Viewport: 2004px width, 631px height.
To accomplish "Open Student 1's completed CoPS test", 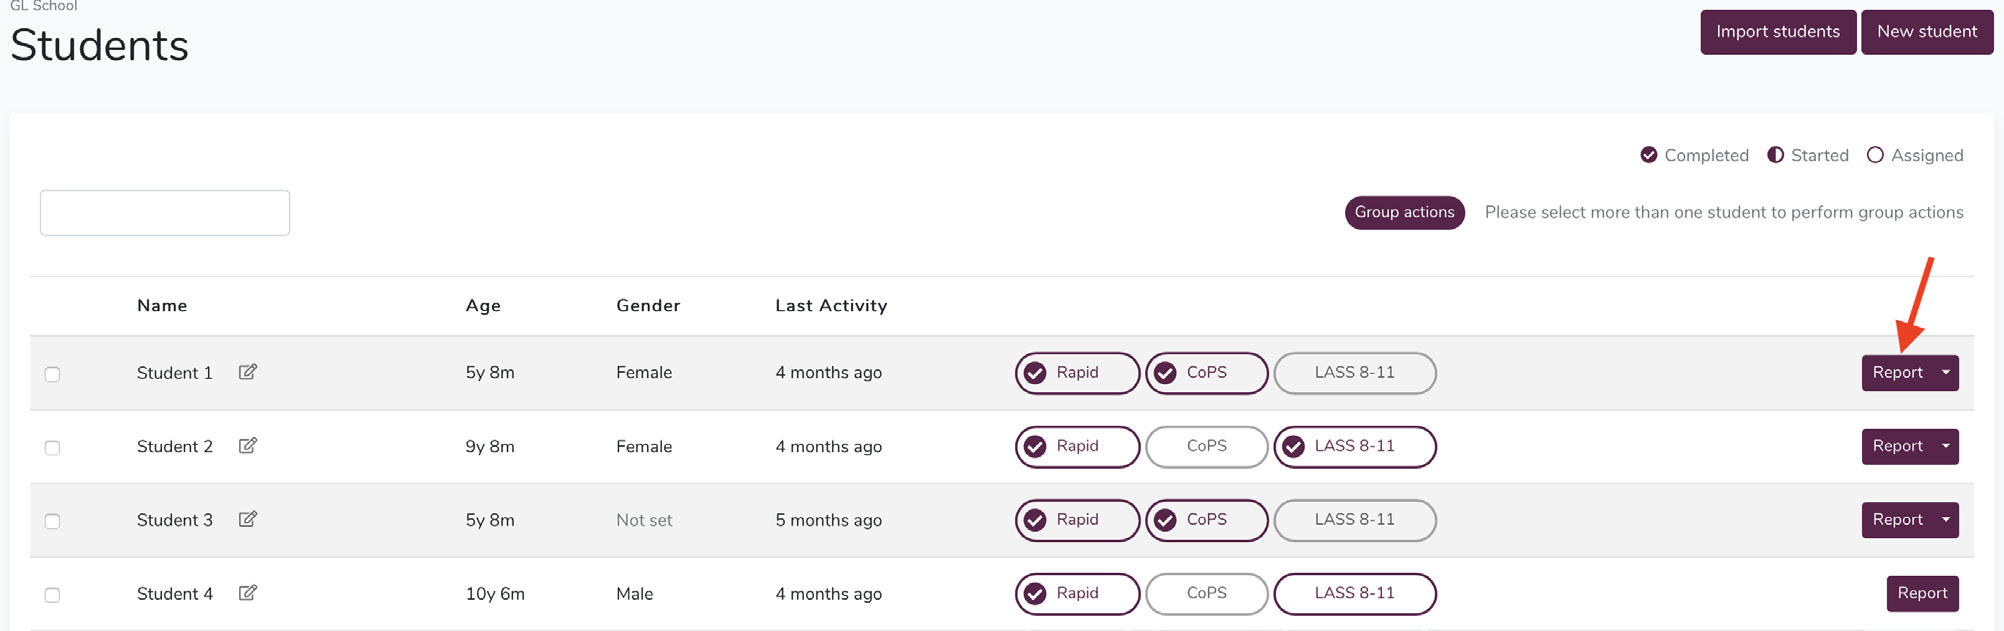I will click(x=1207, y=373).
